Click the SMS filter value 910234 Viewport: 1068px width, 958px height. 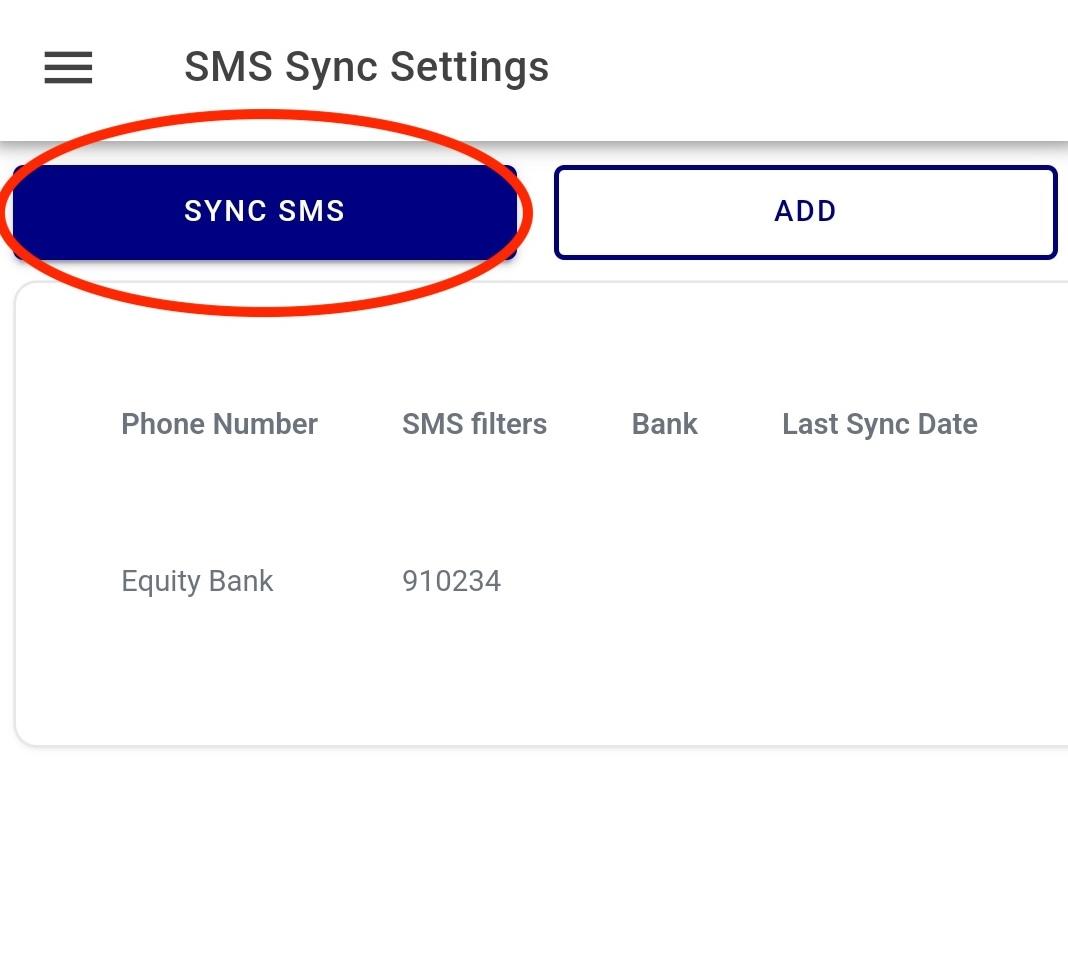click(451, 581)
